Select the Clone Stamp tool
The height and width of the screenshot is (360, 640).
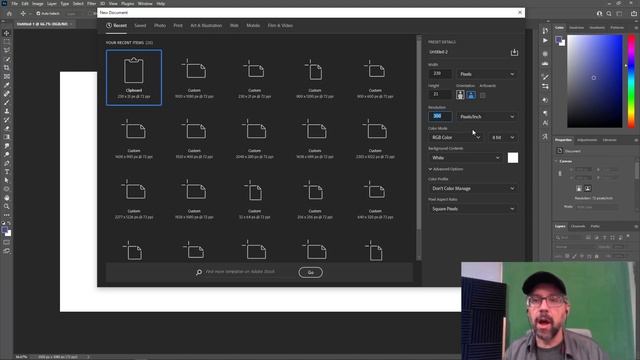click(x=7, y=111)
